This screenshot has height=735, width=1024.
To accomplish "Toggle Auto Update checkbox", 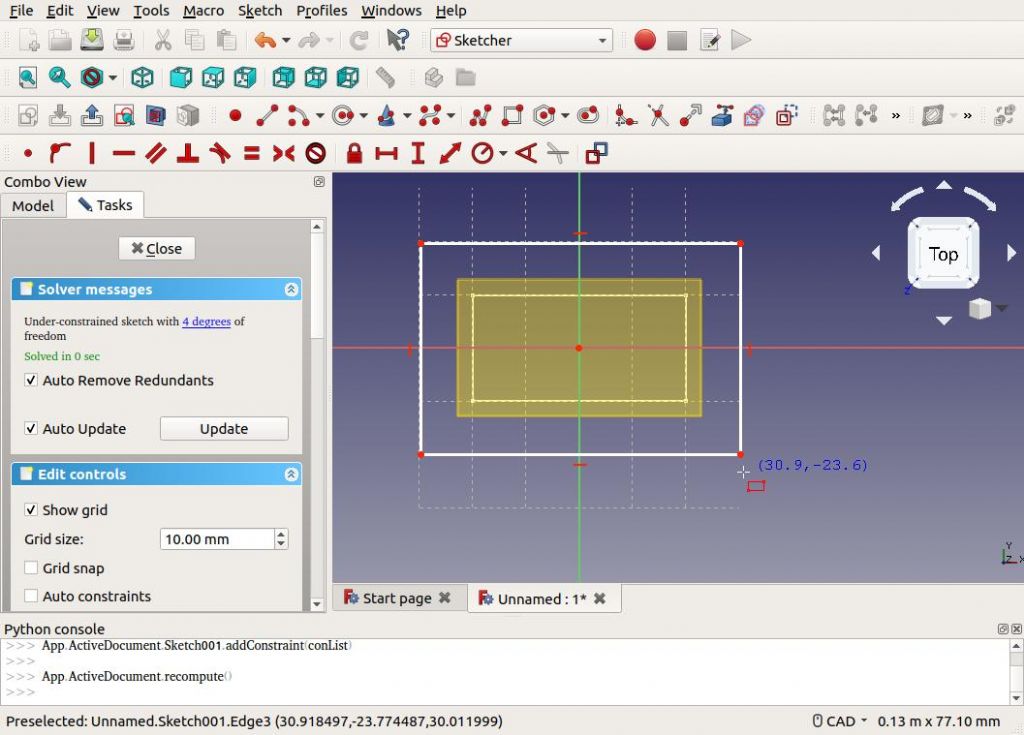I will click(31, 428).
